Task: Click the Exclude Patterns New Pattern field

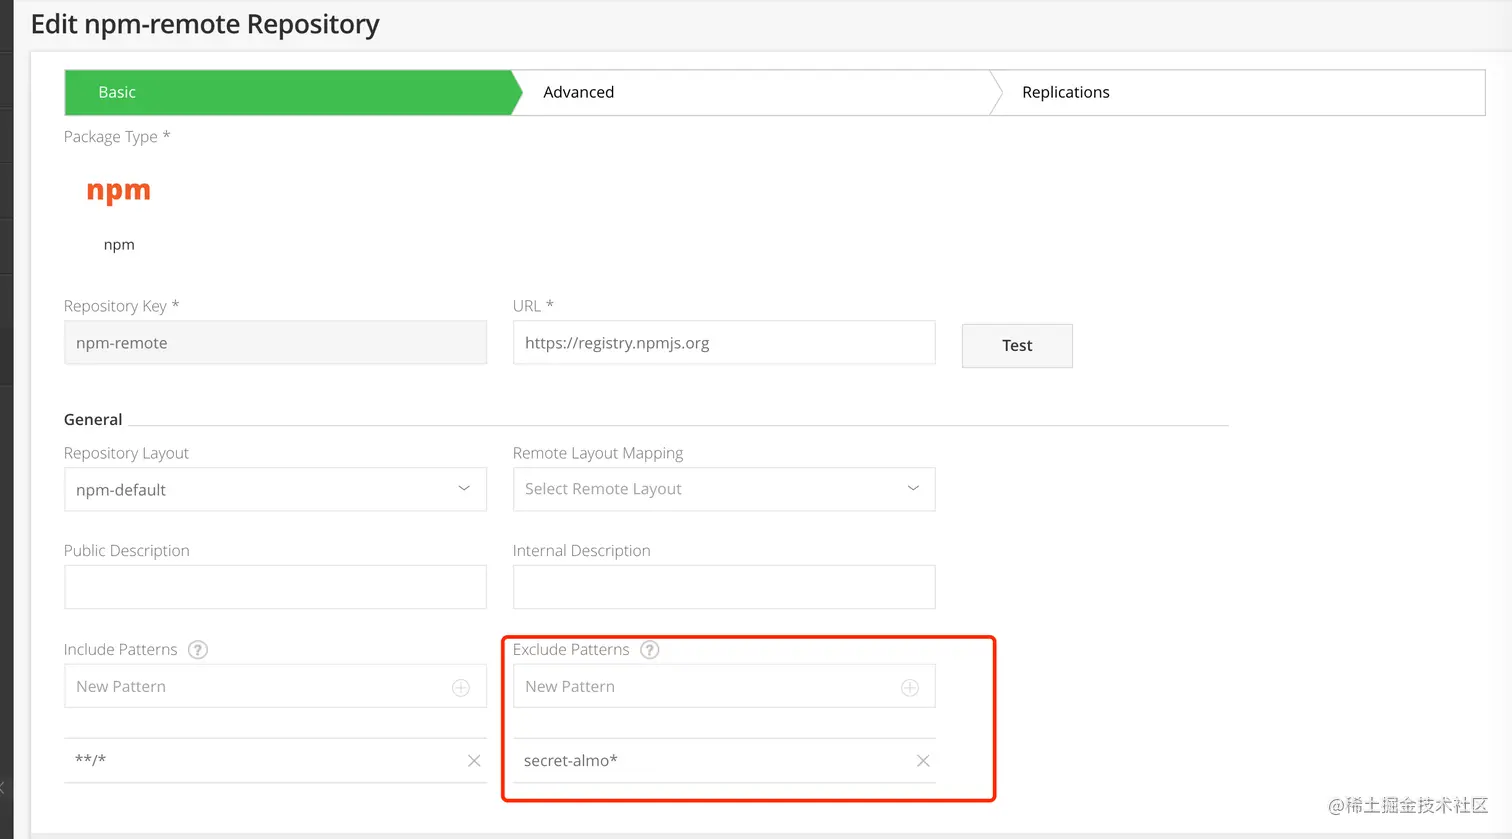Action: pyautogui.click(x=705, y=687)
